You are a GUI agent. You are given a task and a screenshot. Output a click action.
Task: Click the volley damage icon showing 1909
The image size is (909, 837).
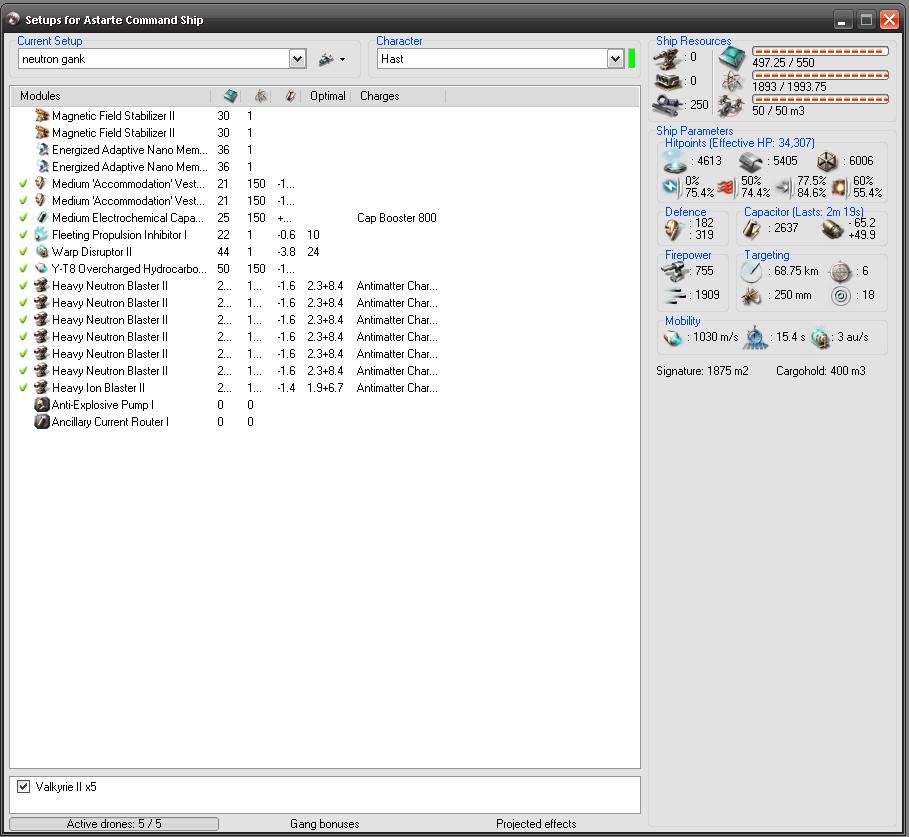[674, 295]
